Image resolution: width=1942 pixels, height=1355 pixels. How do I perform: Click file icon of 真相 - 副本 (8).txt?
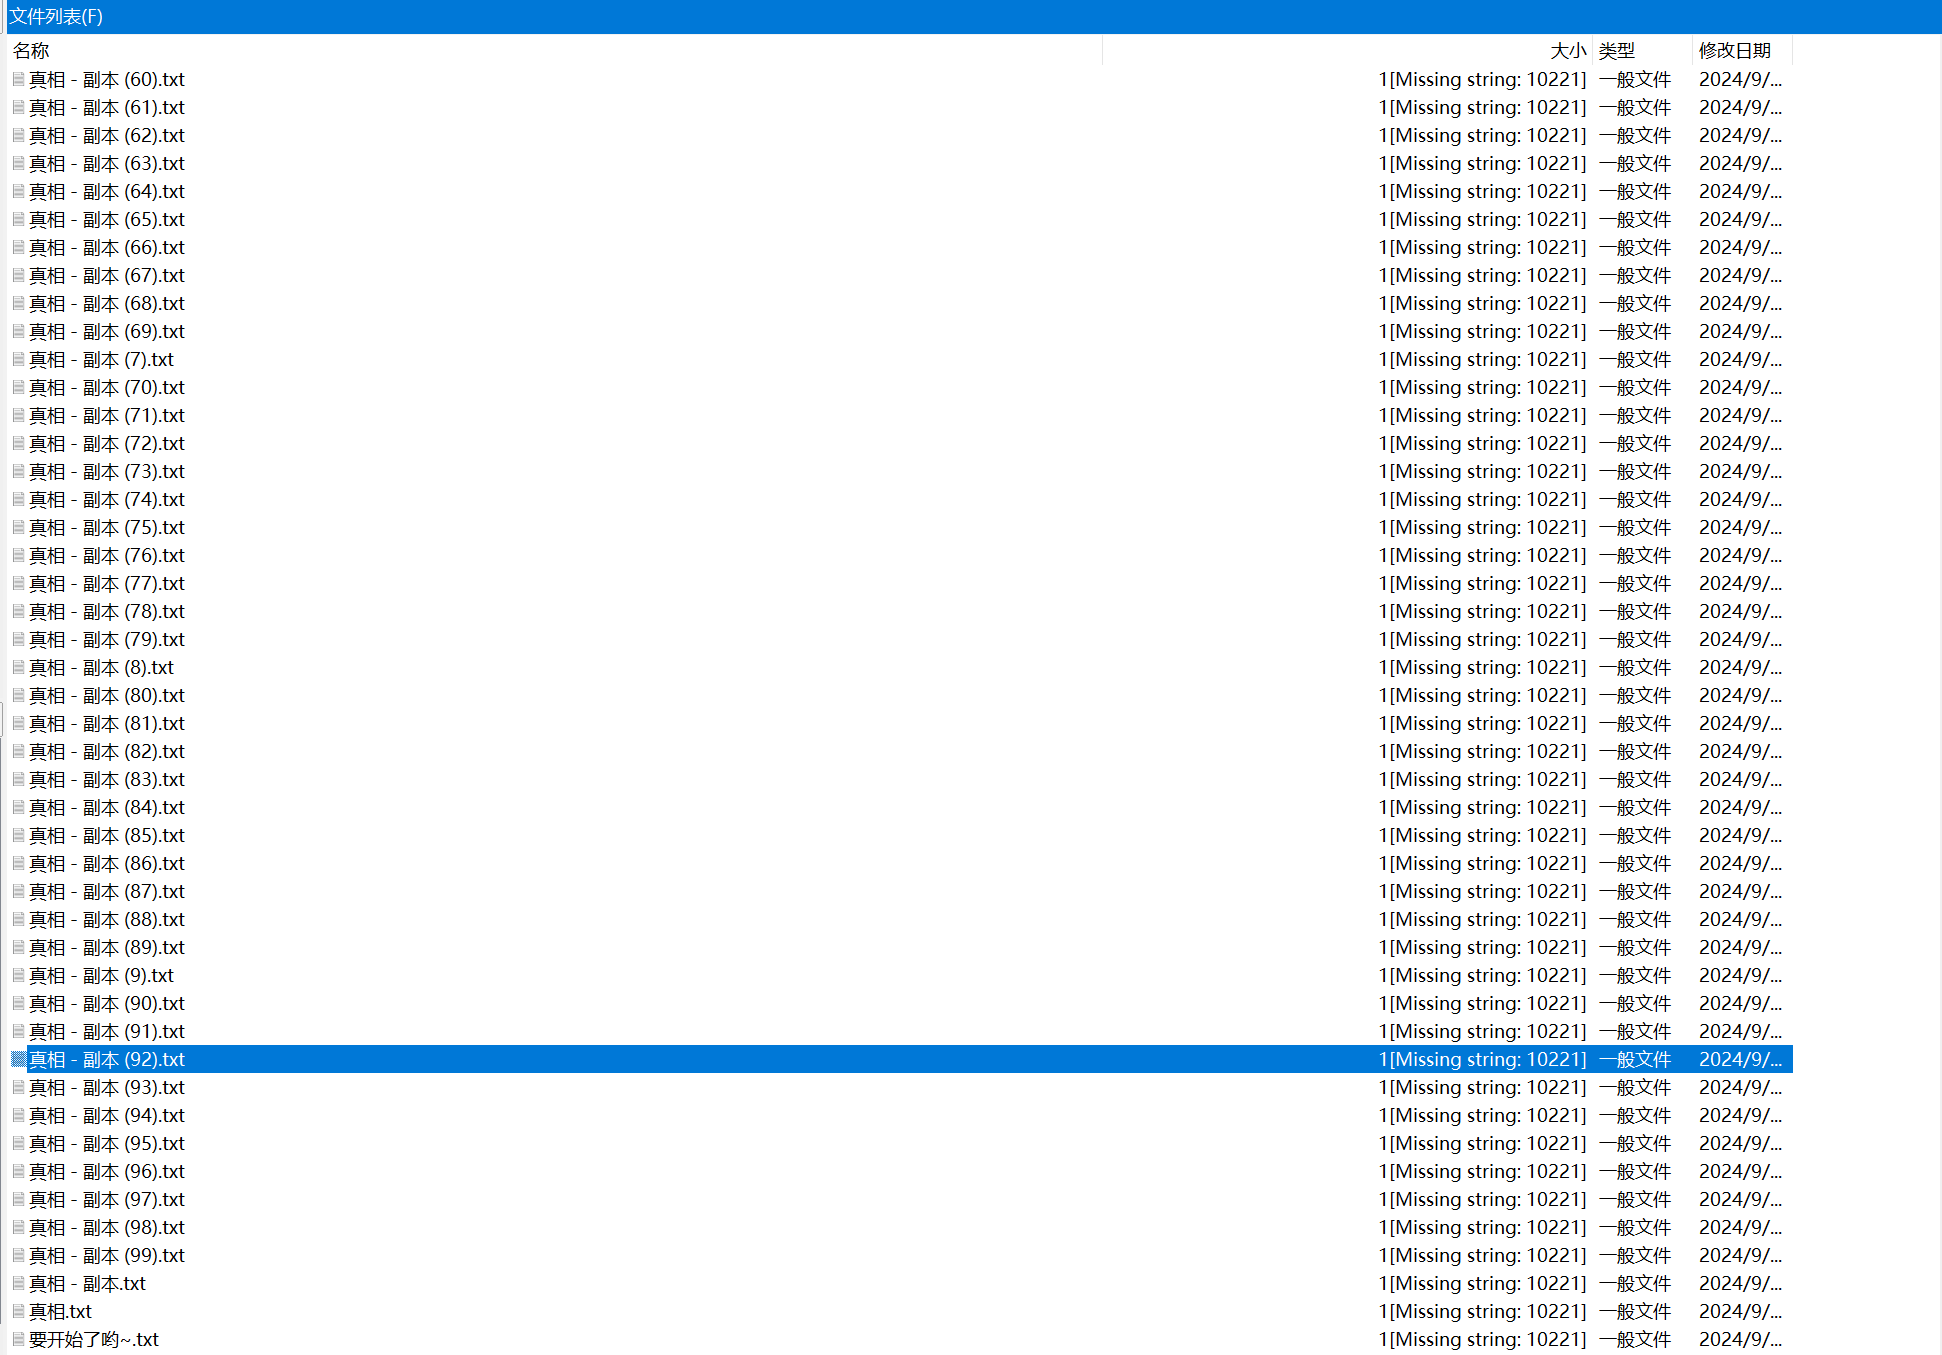(18, 667)
